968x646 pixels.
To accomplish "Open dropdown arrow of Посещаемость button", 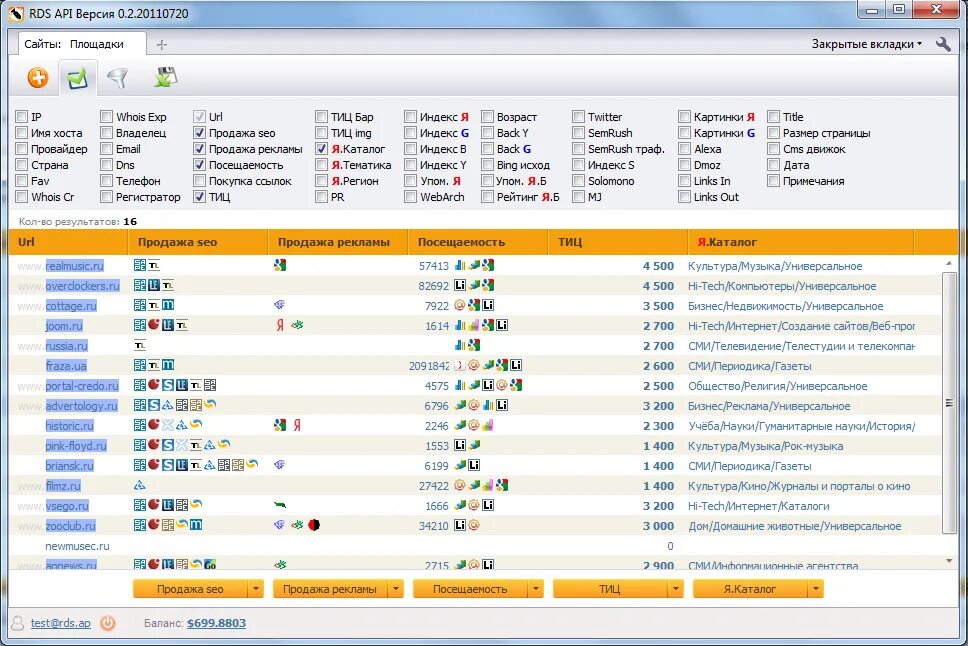I will pos(535,589).
